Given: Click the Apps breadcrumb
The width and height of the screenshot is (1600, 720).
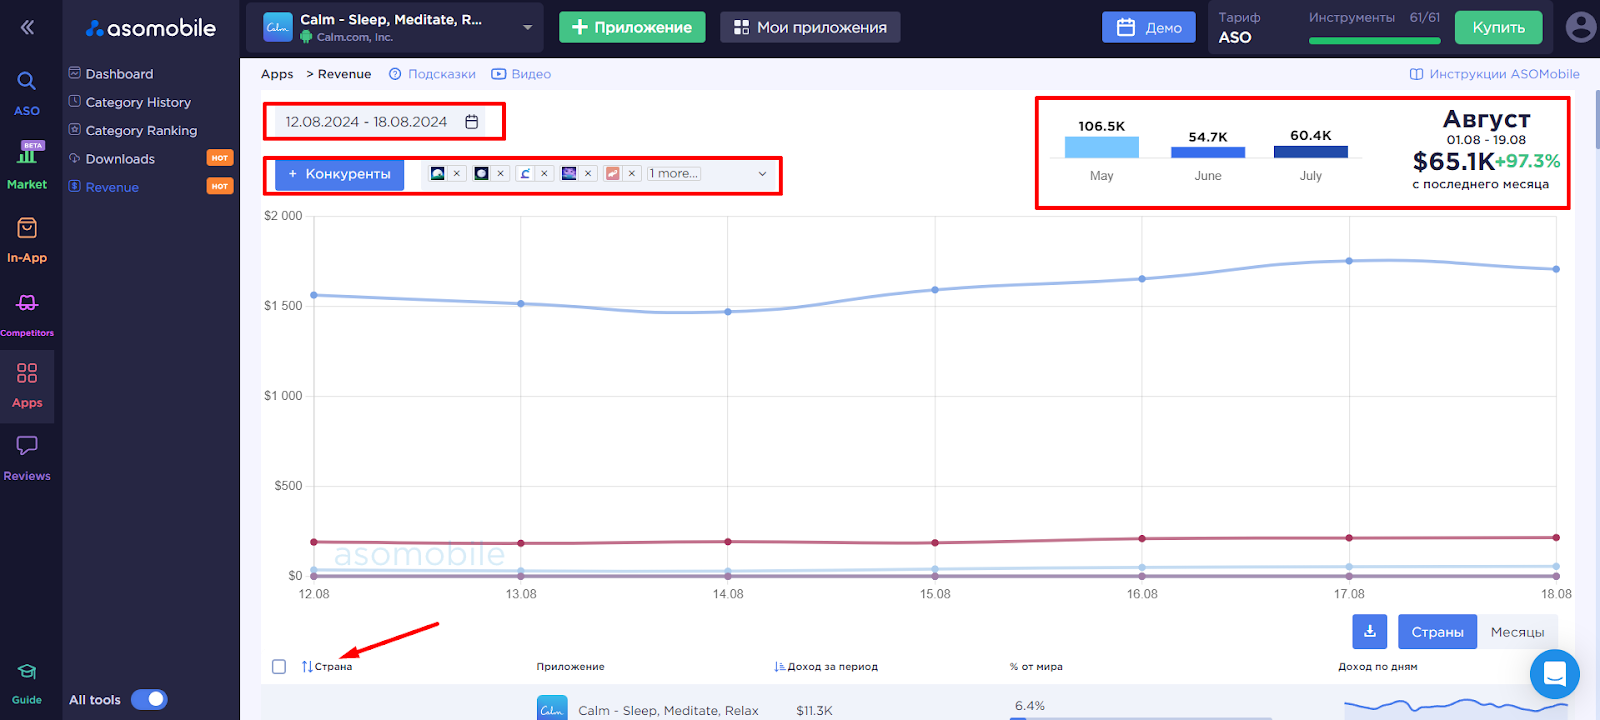Looking at the screenshot, I should tap(277, 74).
